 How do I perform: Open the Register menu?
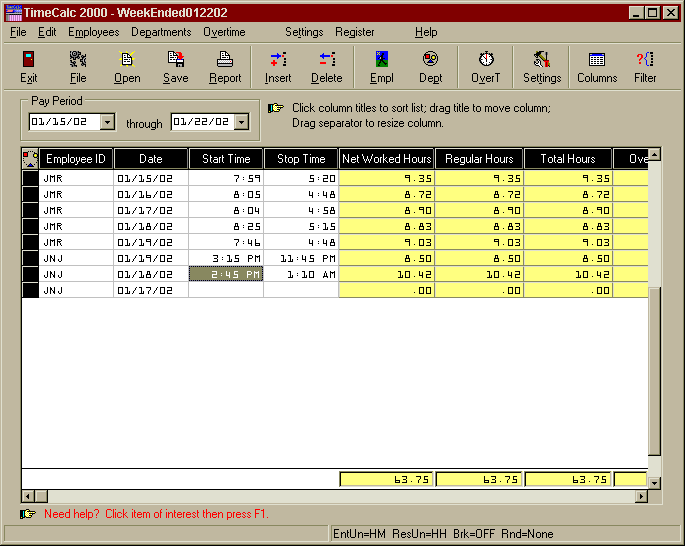click(x=355, y=32)
